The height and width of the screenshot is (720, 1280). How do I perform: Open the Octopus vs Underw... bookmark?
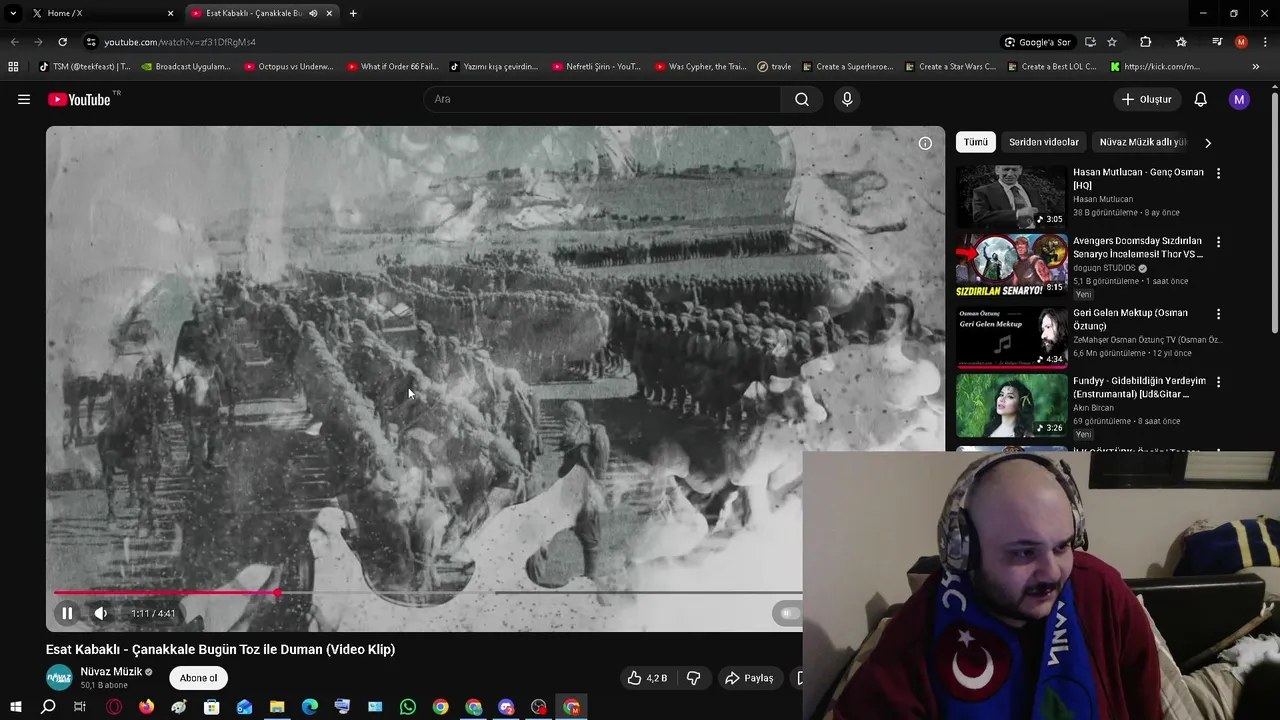(287, 67)
